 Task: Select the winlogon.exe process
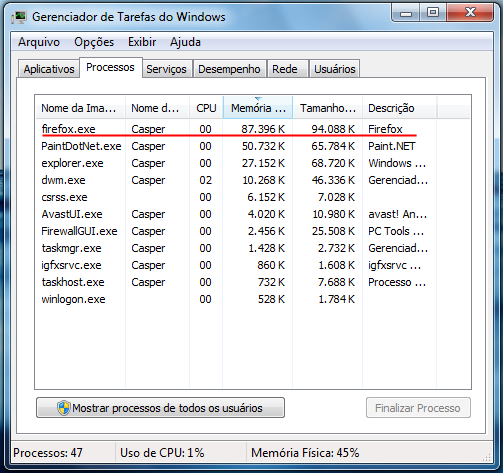click(253, 299)
